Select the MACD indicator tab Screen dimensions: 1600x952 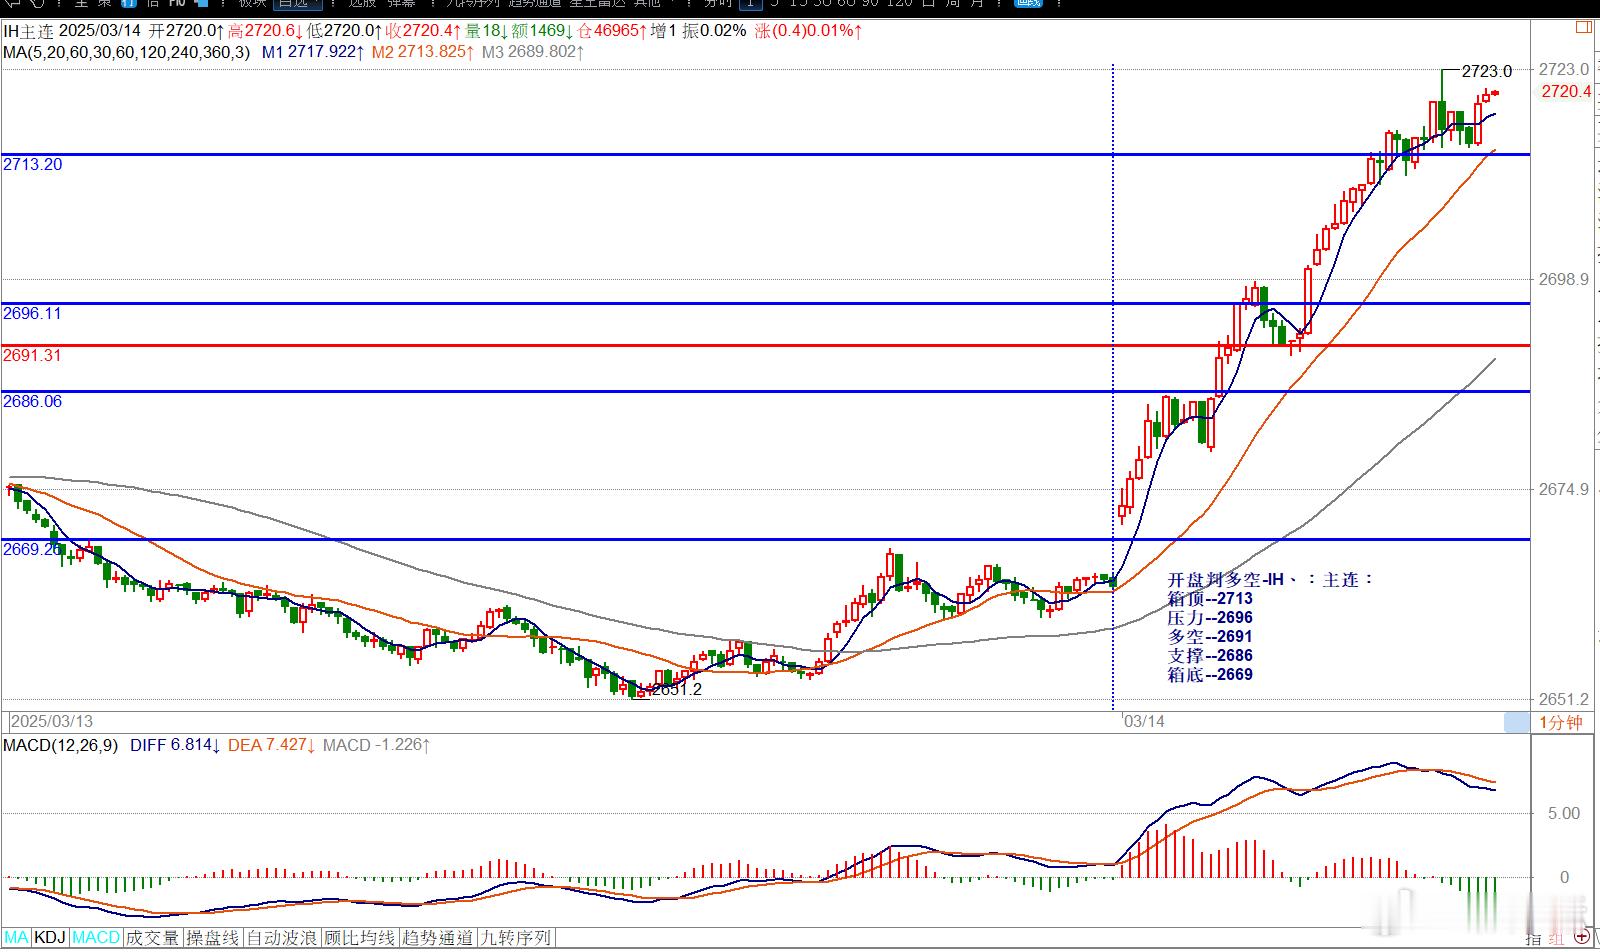point(95,938)
